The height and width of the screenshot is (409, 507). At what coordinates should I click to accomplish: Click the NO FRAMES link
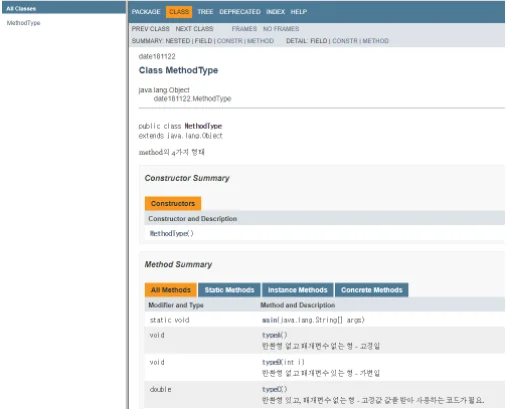coord(281,29)
